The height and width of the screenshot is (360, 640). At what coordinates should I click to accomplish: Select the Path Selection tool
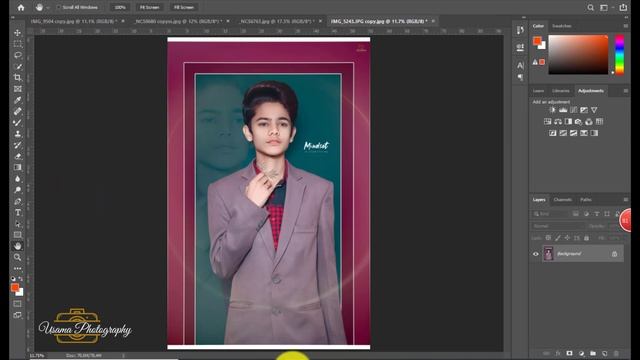(x=18, y=224)
